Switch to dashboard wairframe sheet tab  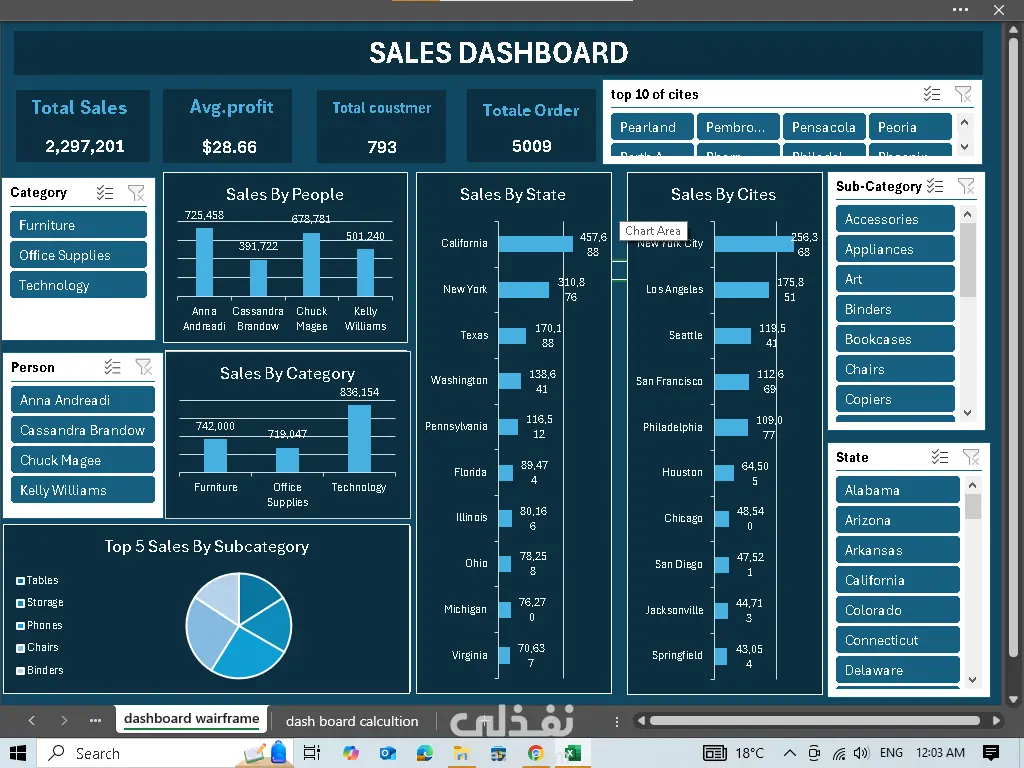coord(191,719)
